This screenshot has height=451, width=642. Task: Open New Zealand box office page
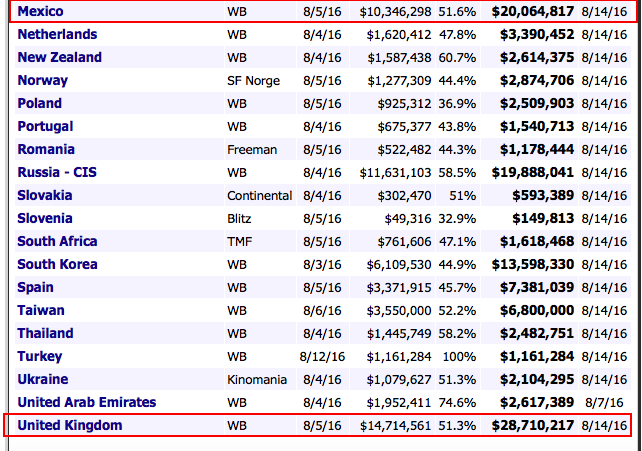[x=59, y=57]
